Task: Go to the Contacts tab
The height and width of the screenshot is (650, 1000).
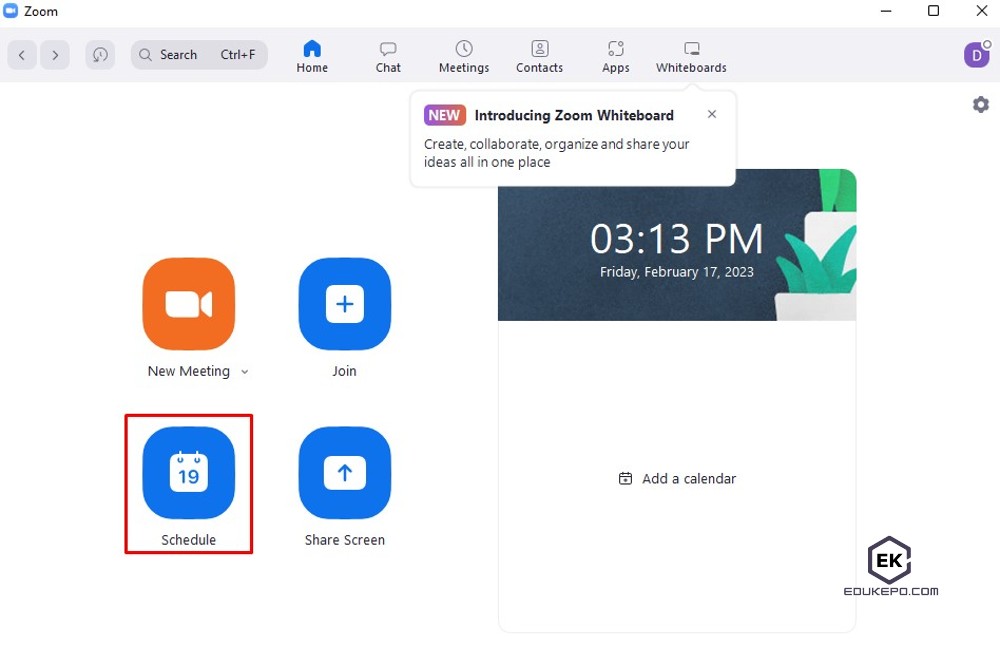Action: coord(539,55)
